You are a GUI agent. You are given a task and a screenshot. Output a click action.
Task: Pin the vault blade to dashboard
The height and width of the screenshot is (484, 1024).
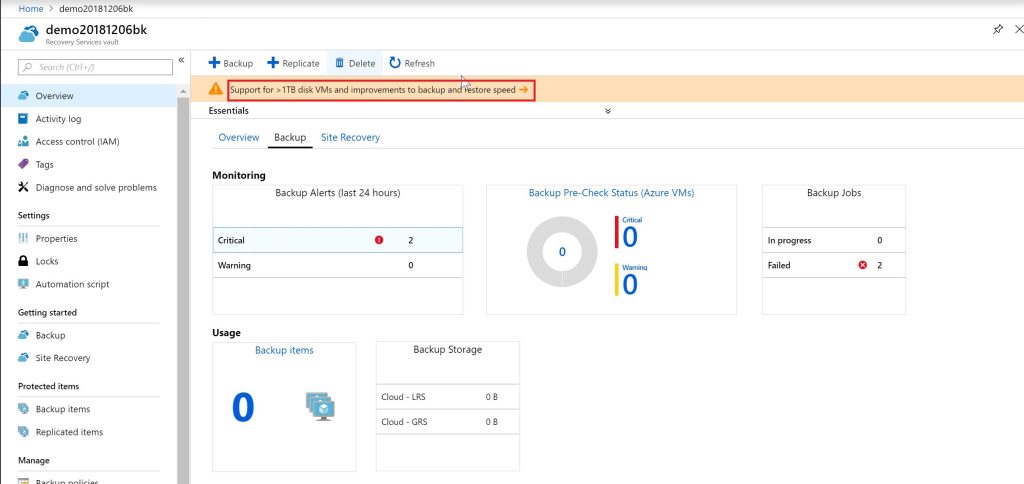998,29
